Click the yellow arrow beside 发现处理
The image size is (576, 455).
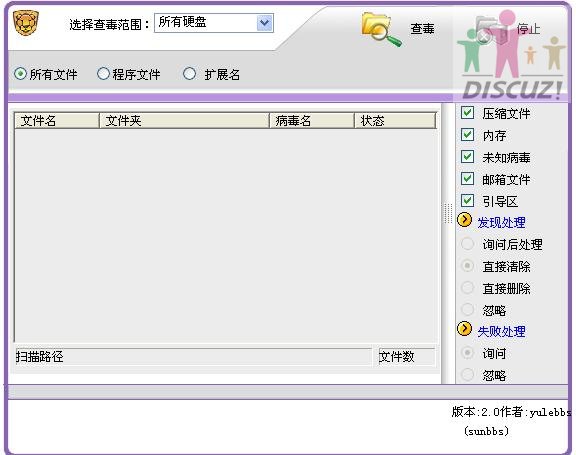tap(464, 220)
